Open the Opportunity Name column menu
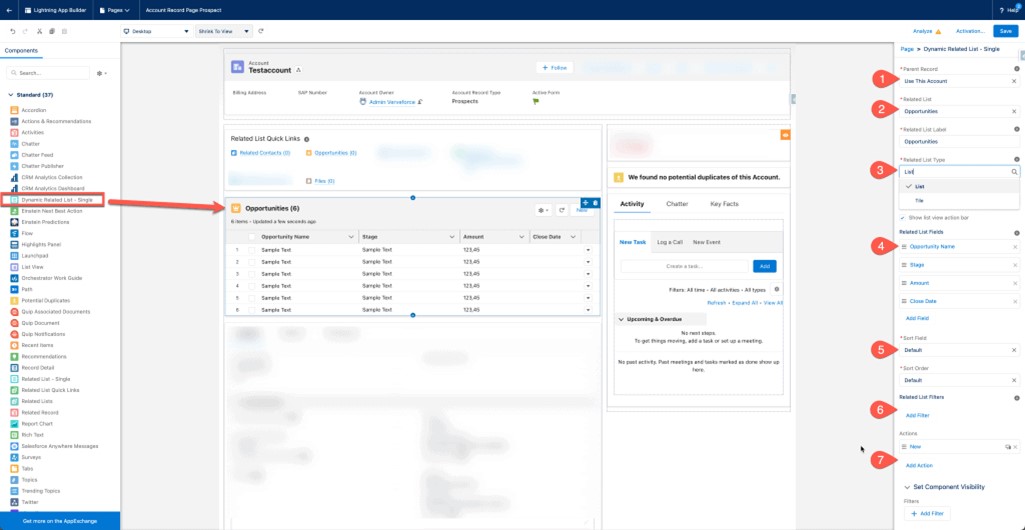 (x=352, y=237)
